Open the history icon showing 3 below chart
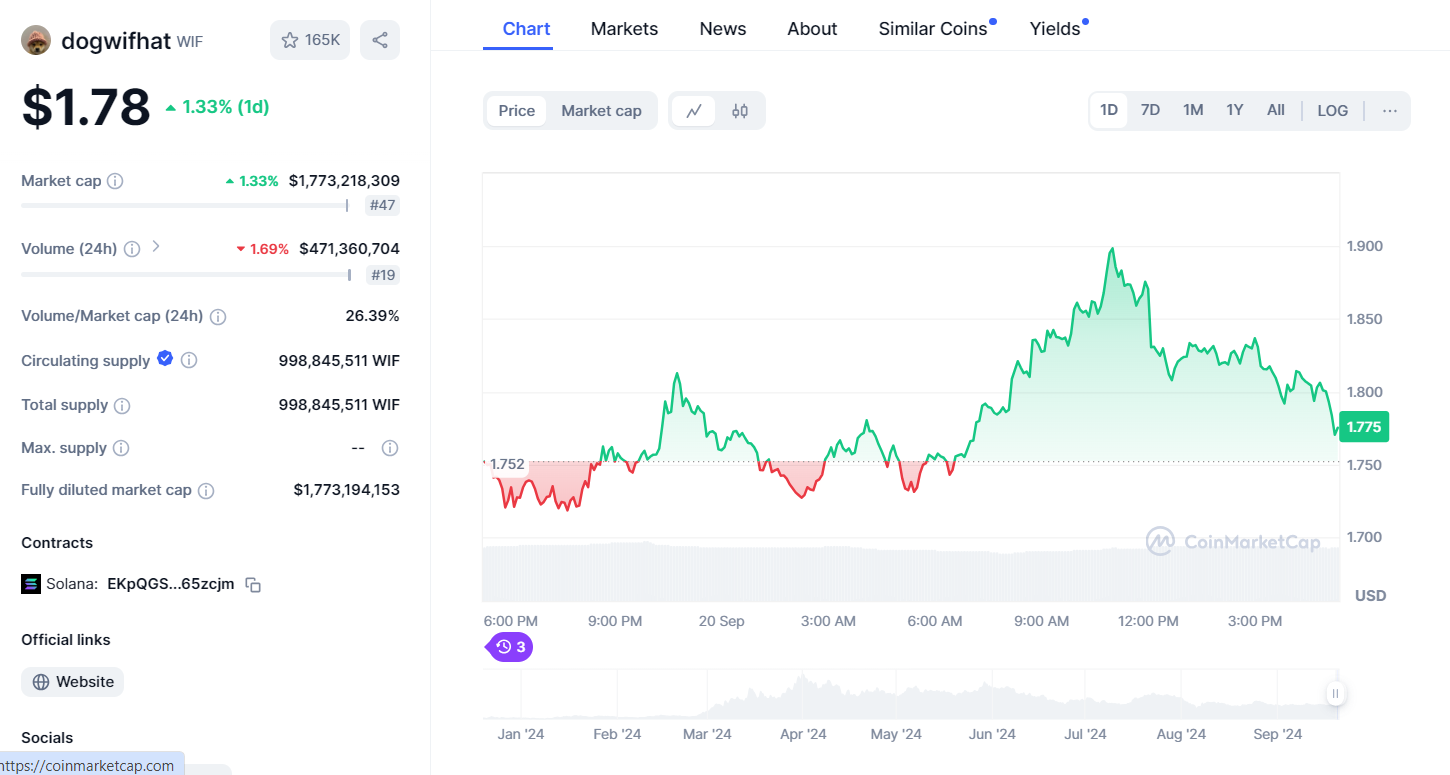Screen dimensions: 1450x775 tap(509, 647)
